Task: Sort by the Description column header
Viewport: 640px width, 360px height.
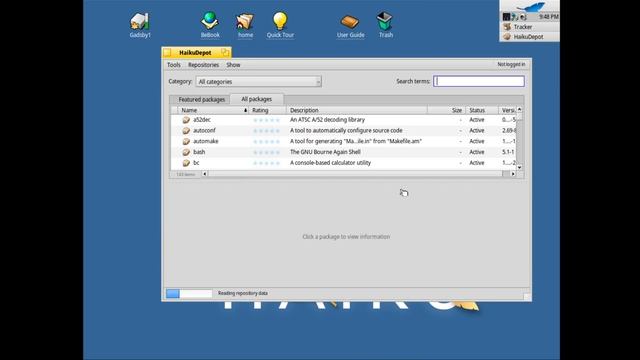Action: [x=357, y=110]
